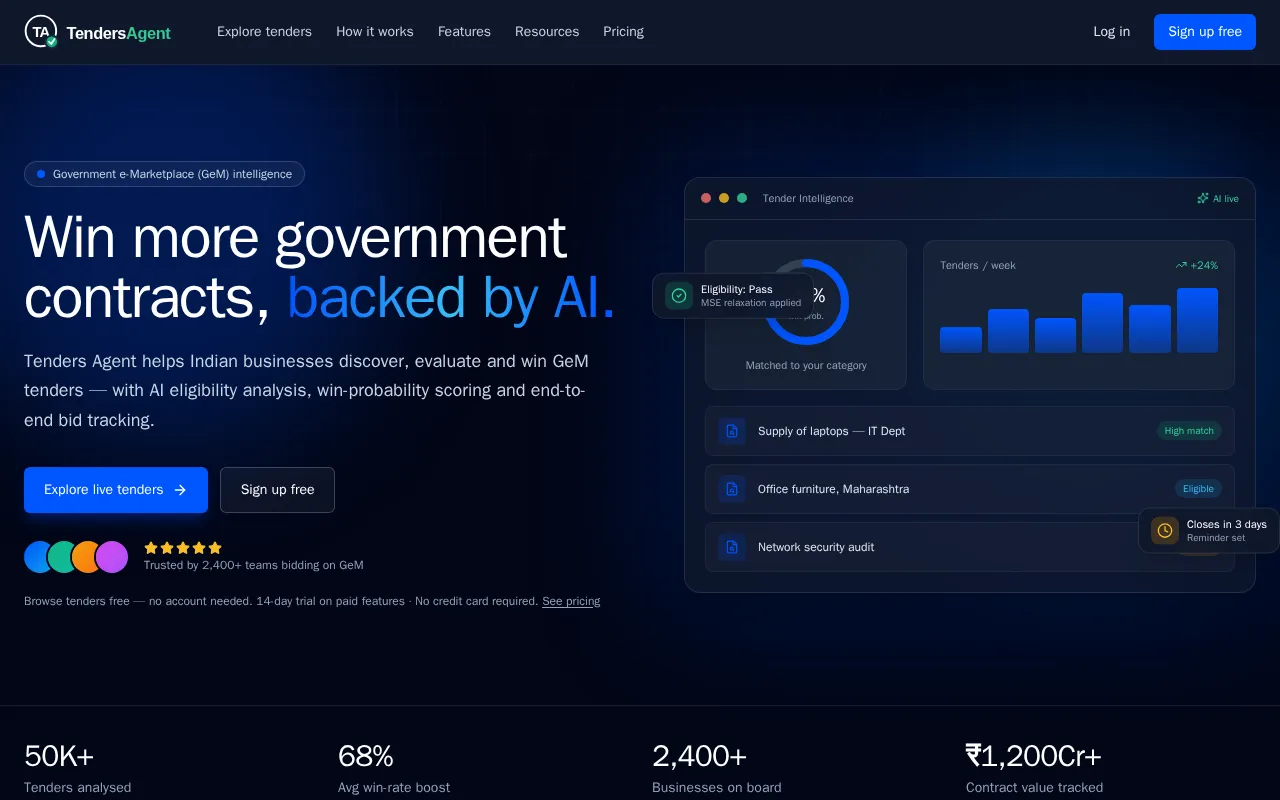Click the ₹1,200Cr+ Contract value tracked stat
This screenshot has height=800, width=1280.
pyautogui.click(x=1034, y=768)
